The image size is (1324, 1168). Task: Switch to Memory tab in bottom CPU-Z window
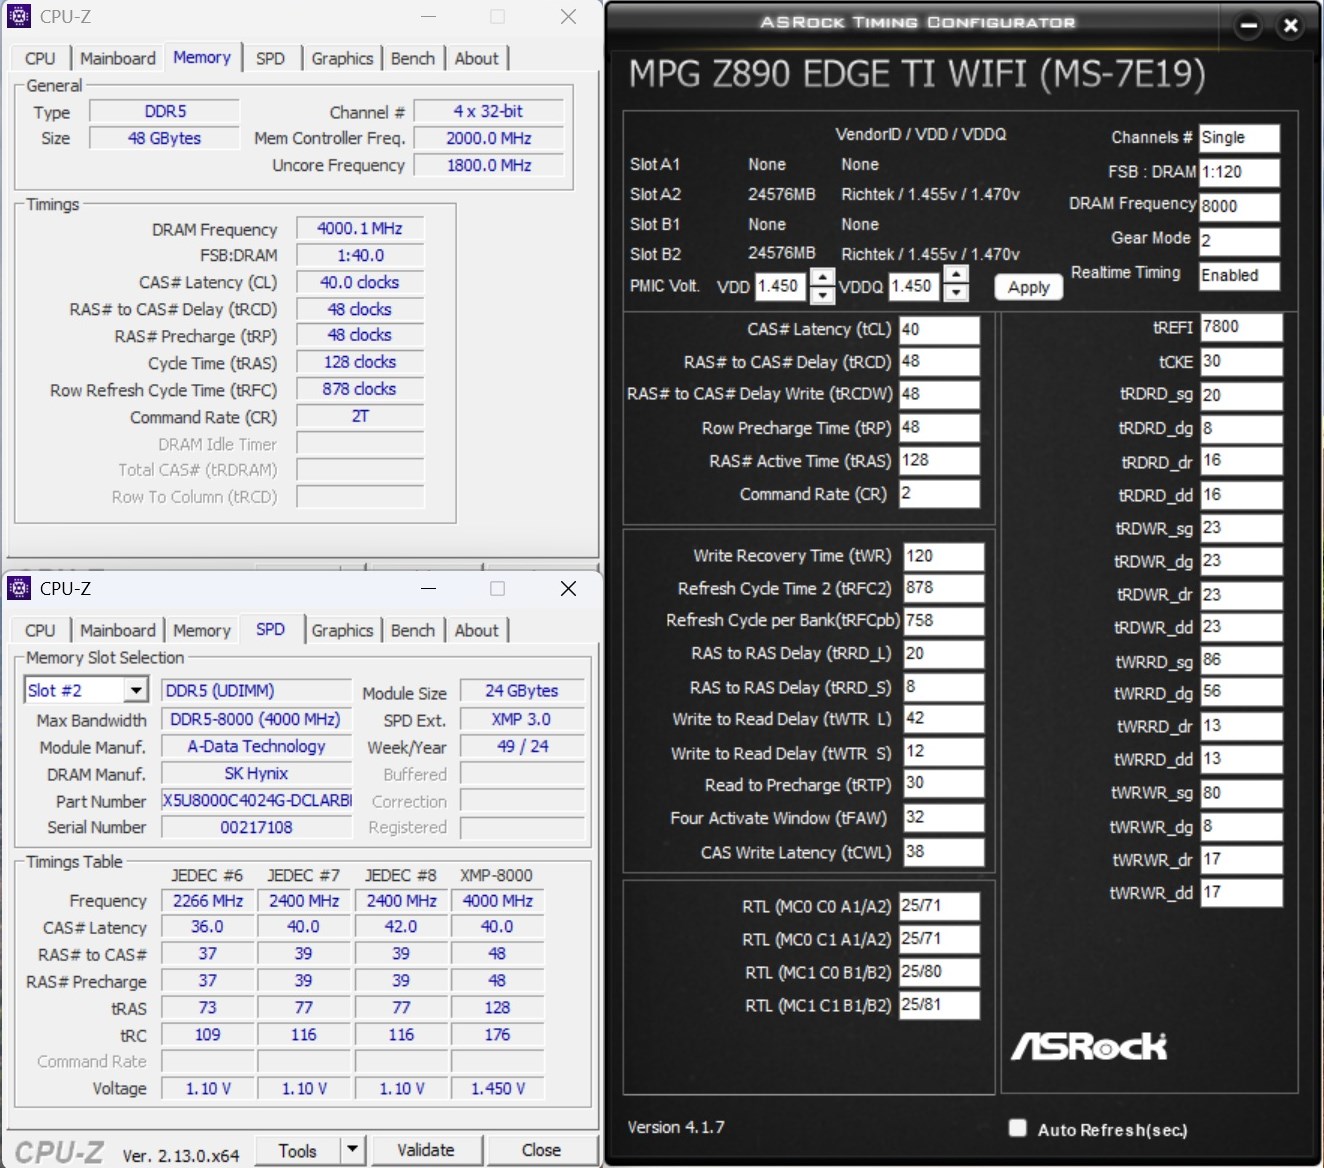coord(202,630)
